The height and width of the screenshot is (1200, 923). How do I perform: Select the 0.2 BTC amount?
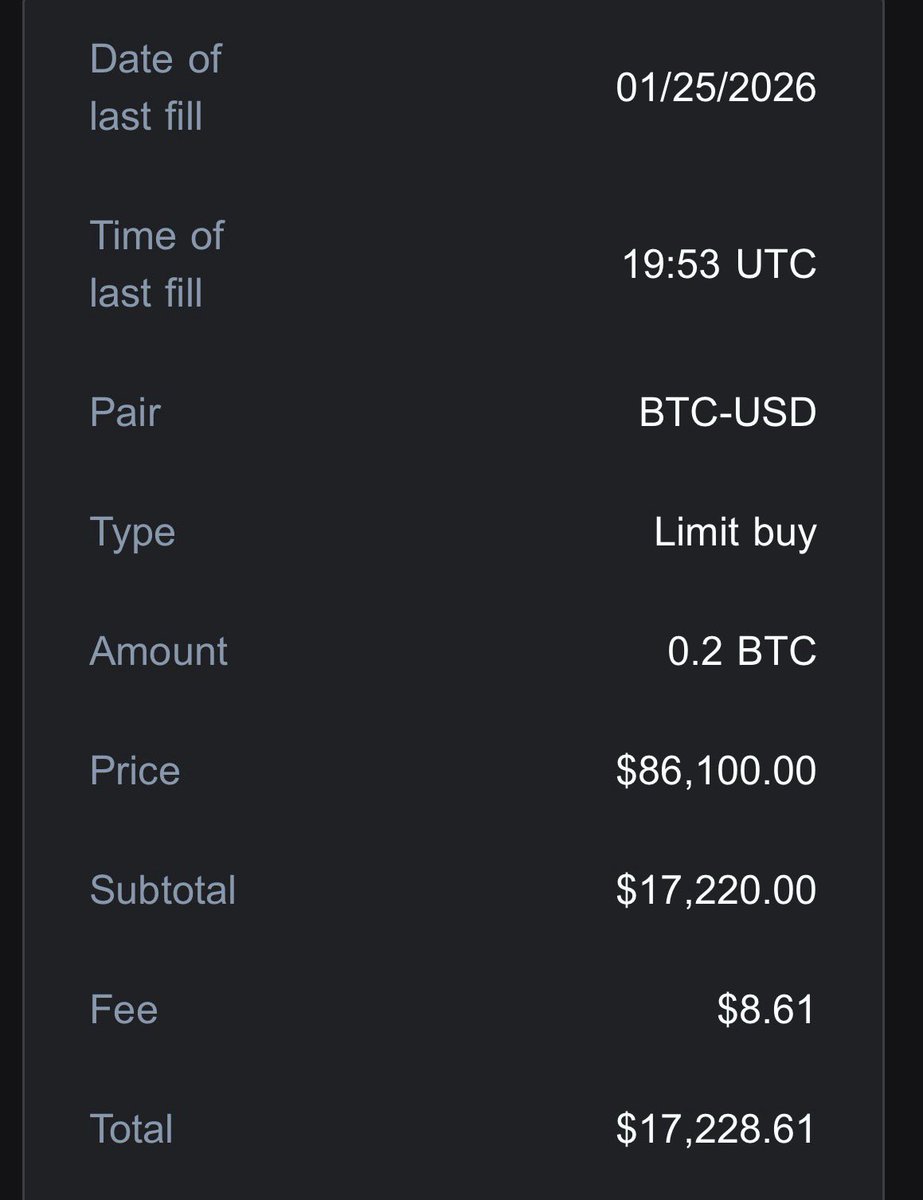coord(742,652)
